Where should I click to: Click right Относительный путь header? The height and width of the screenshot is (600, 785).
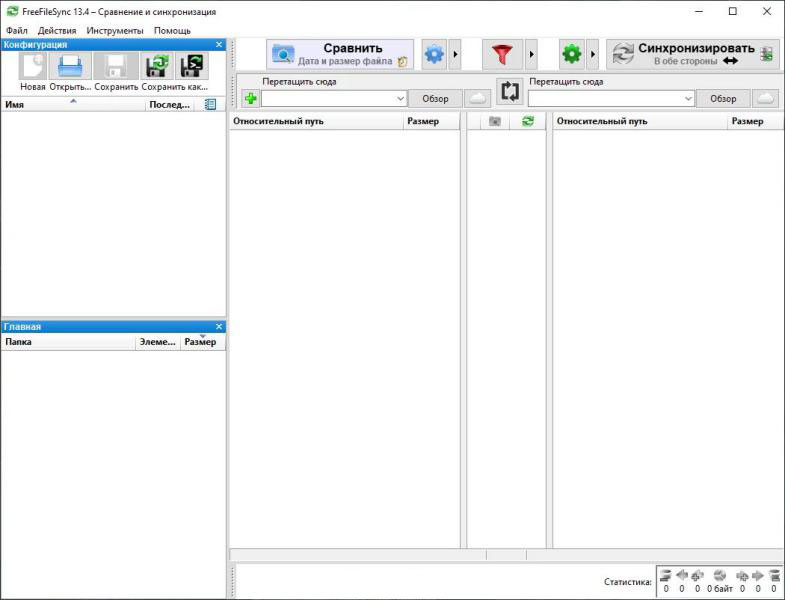(640, 121)
